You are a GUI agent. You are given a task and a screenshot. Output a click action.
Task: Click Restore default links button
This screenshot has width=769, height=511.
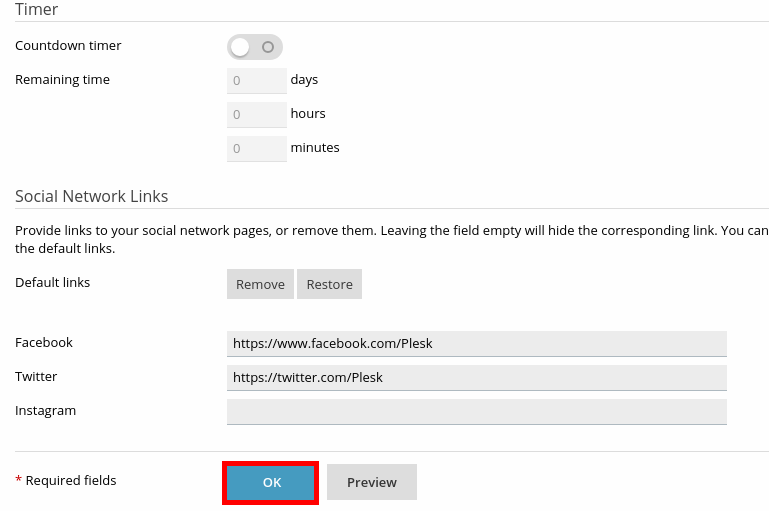[x=329, y=284]
